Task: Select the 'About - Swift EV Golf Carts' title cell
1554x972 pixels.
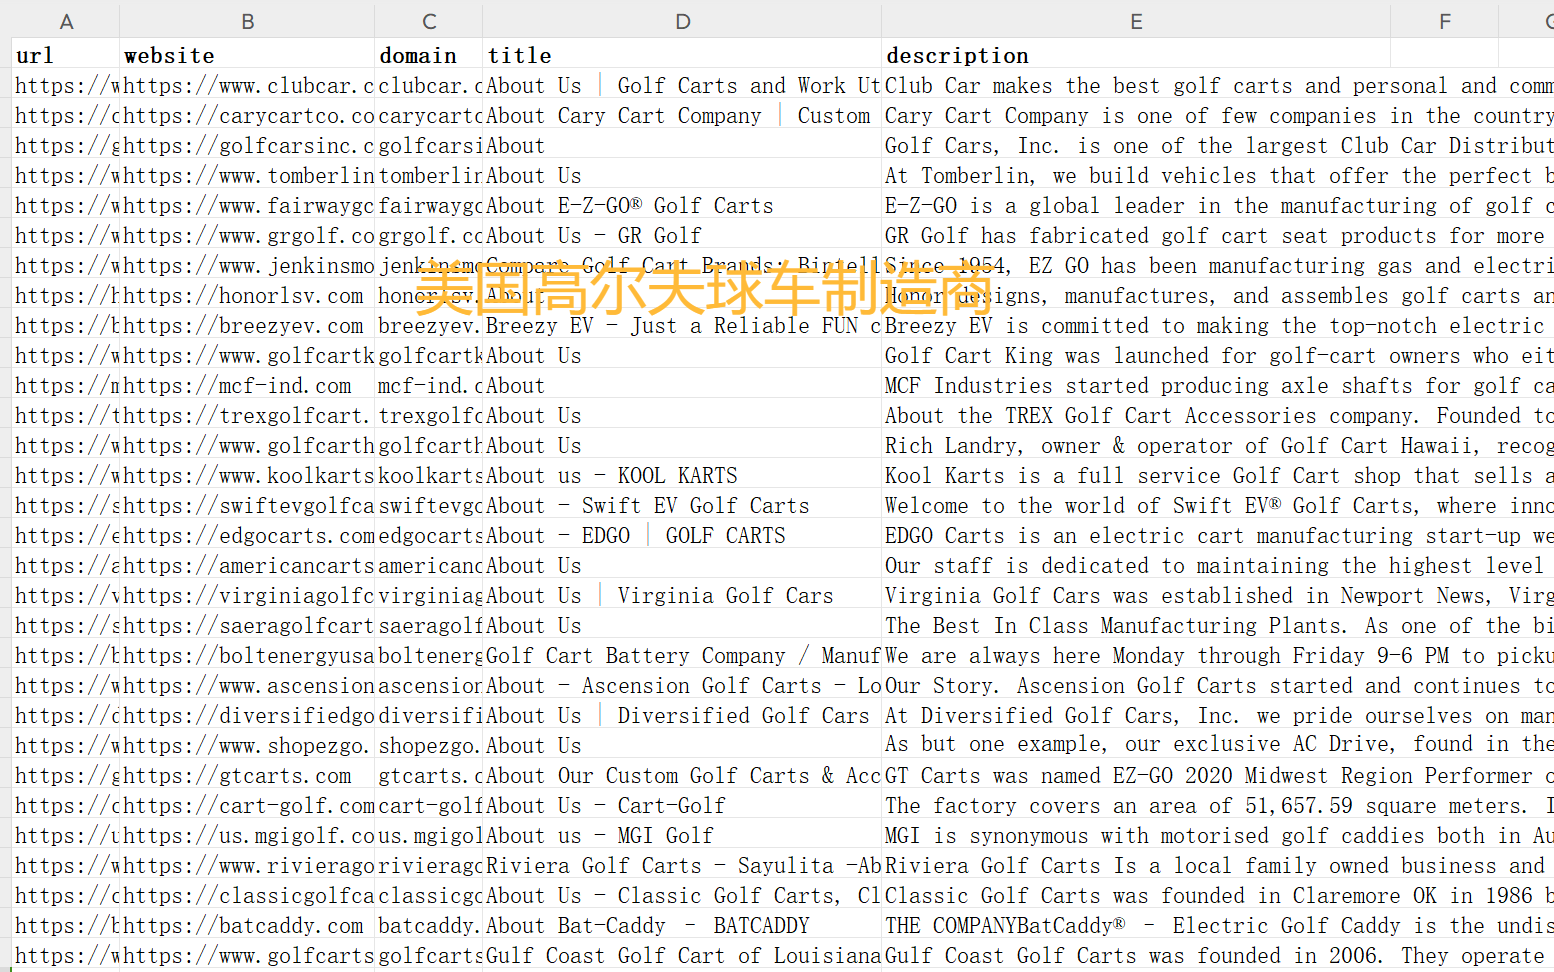Action: pos(682,505)
